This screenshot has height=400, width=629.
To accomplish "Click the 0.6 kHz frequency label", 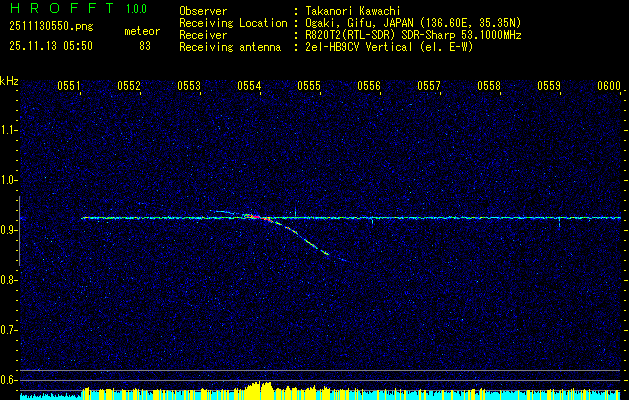I will pyautogui.click(x=9, y=380).
